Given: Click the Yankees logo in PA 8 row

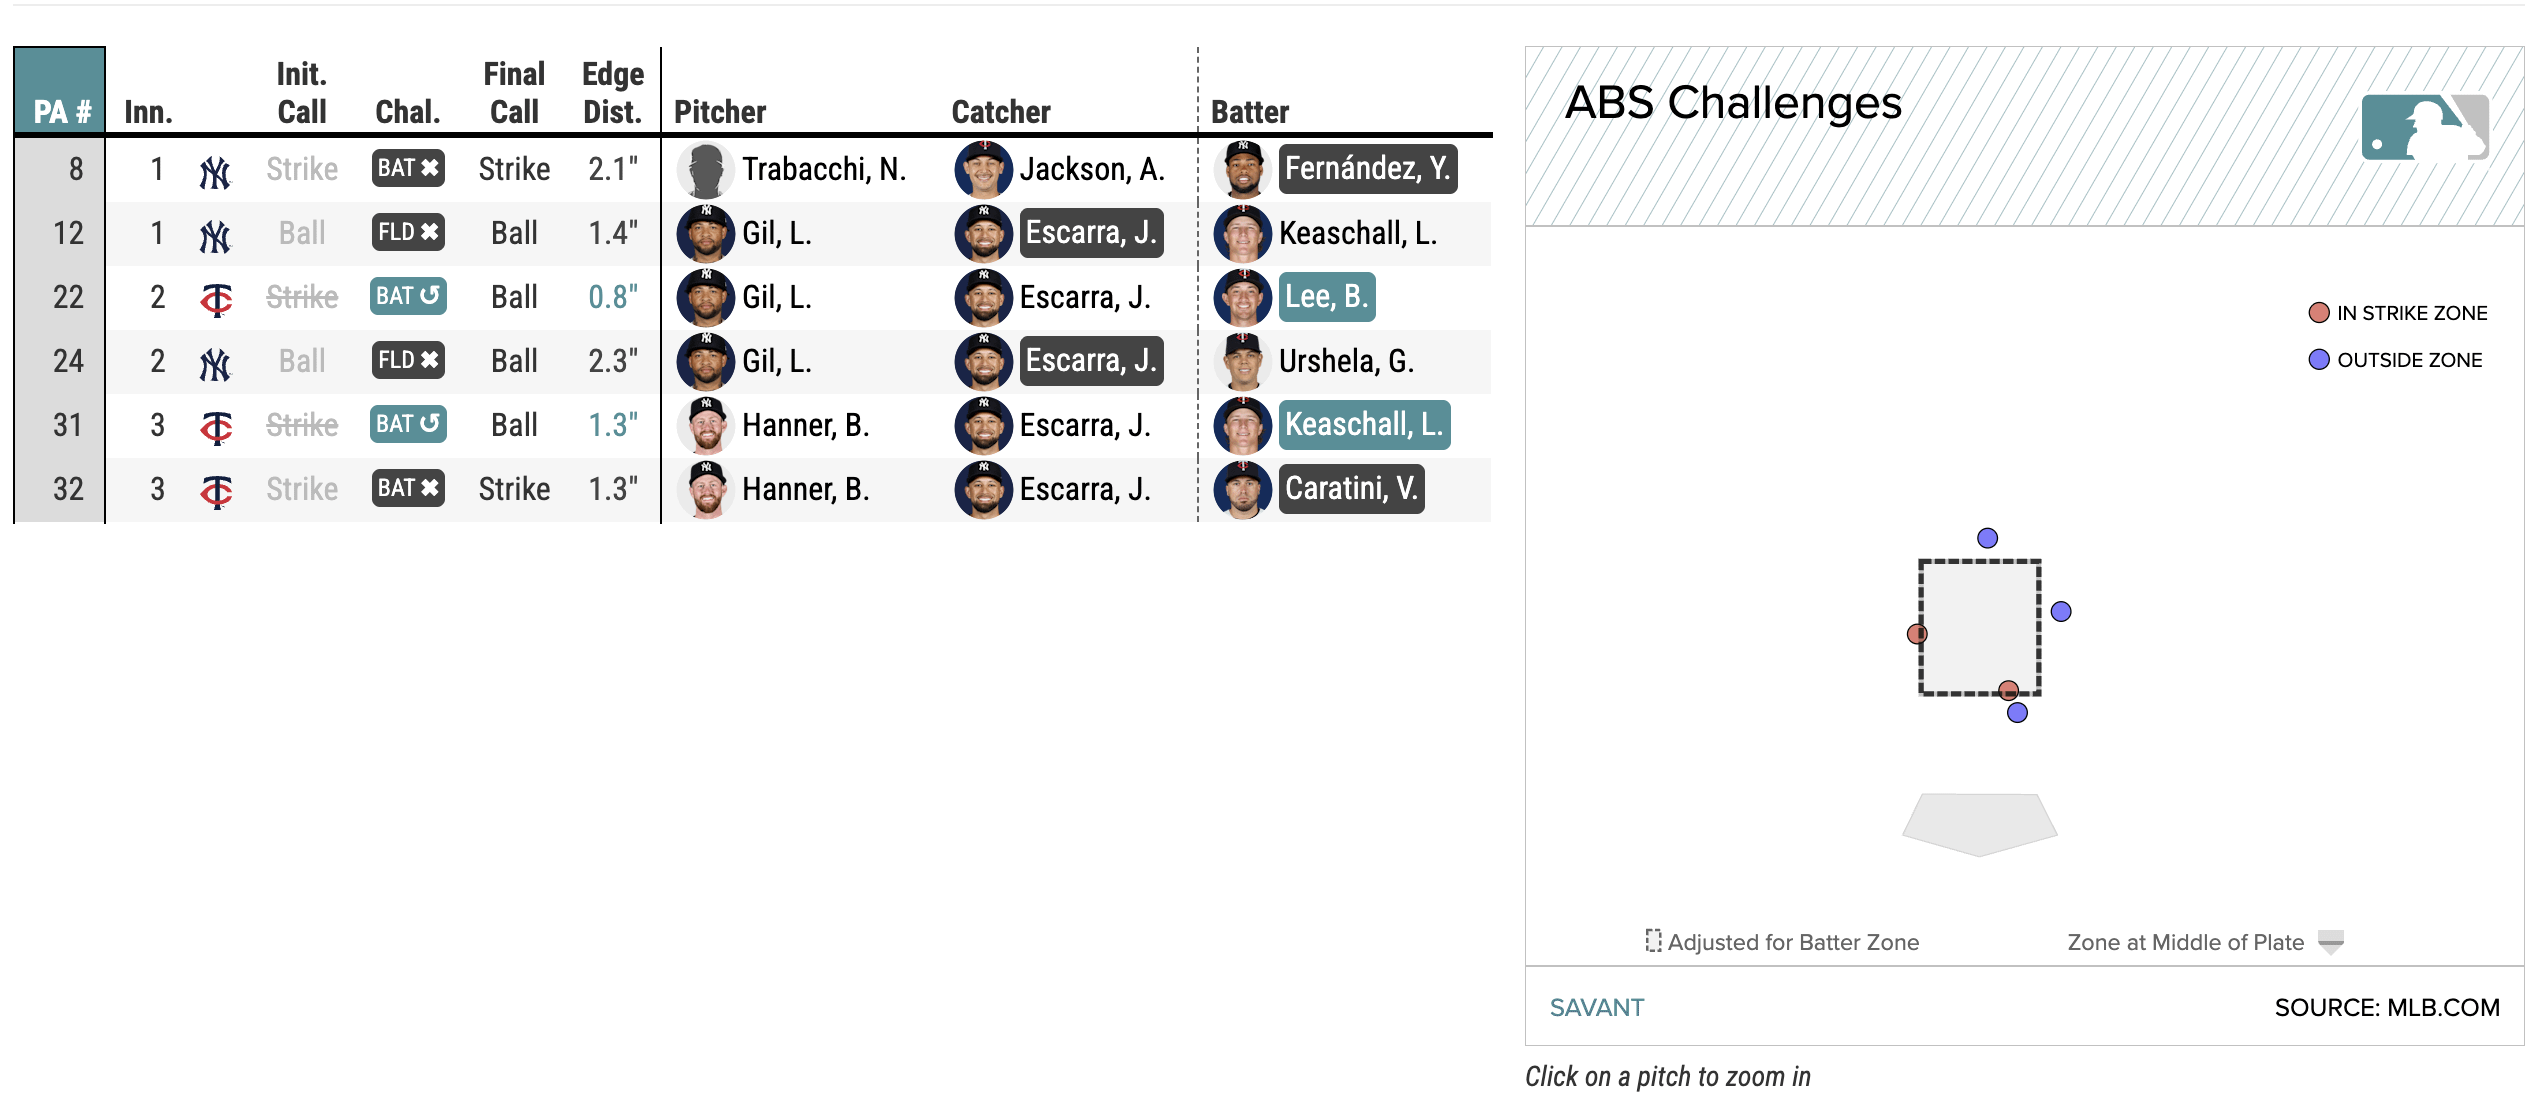Looking at the screenshot, I should click(215, 171).
